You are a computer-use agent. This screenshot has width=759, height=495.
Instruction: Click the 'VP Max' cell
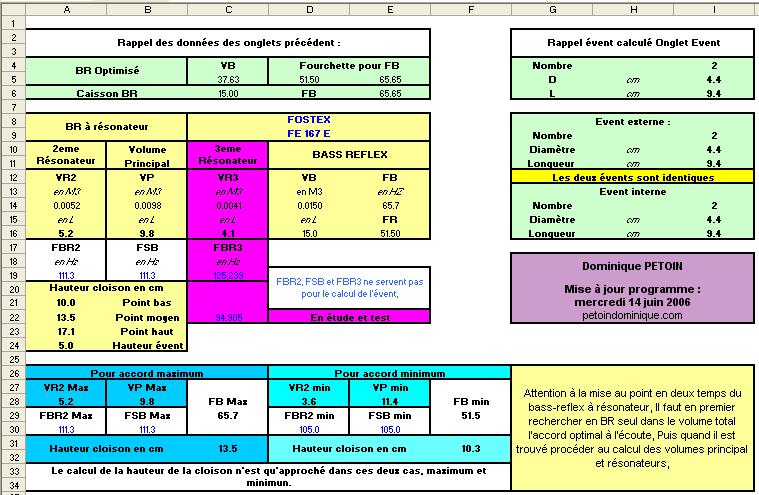(x=147, y=388)
